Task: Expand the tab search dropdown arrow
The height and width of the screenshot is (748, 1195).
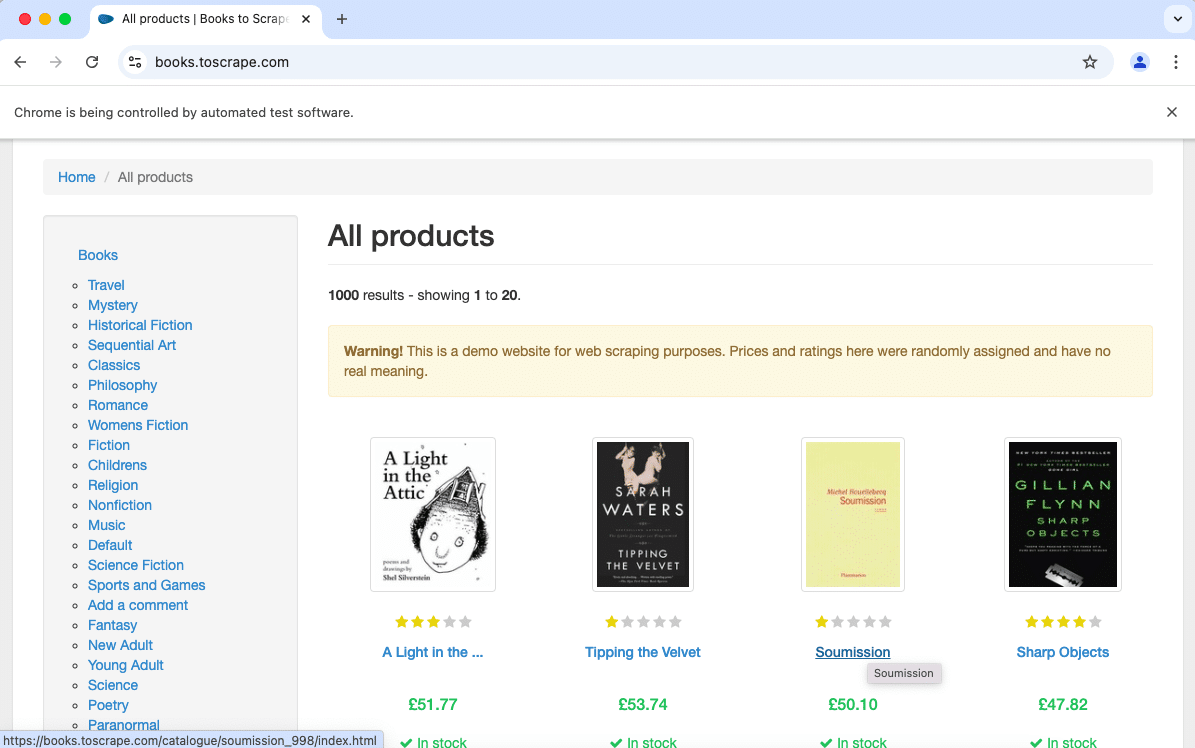Action: click(1175, 19)
